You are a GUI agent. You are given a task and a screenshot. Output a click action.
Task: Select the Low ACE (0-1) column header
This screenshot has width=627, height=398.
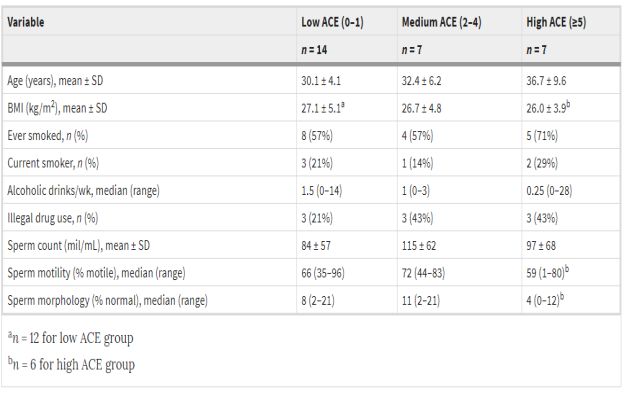click(332, 22)
